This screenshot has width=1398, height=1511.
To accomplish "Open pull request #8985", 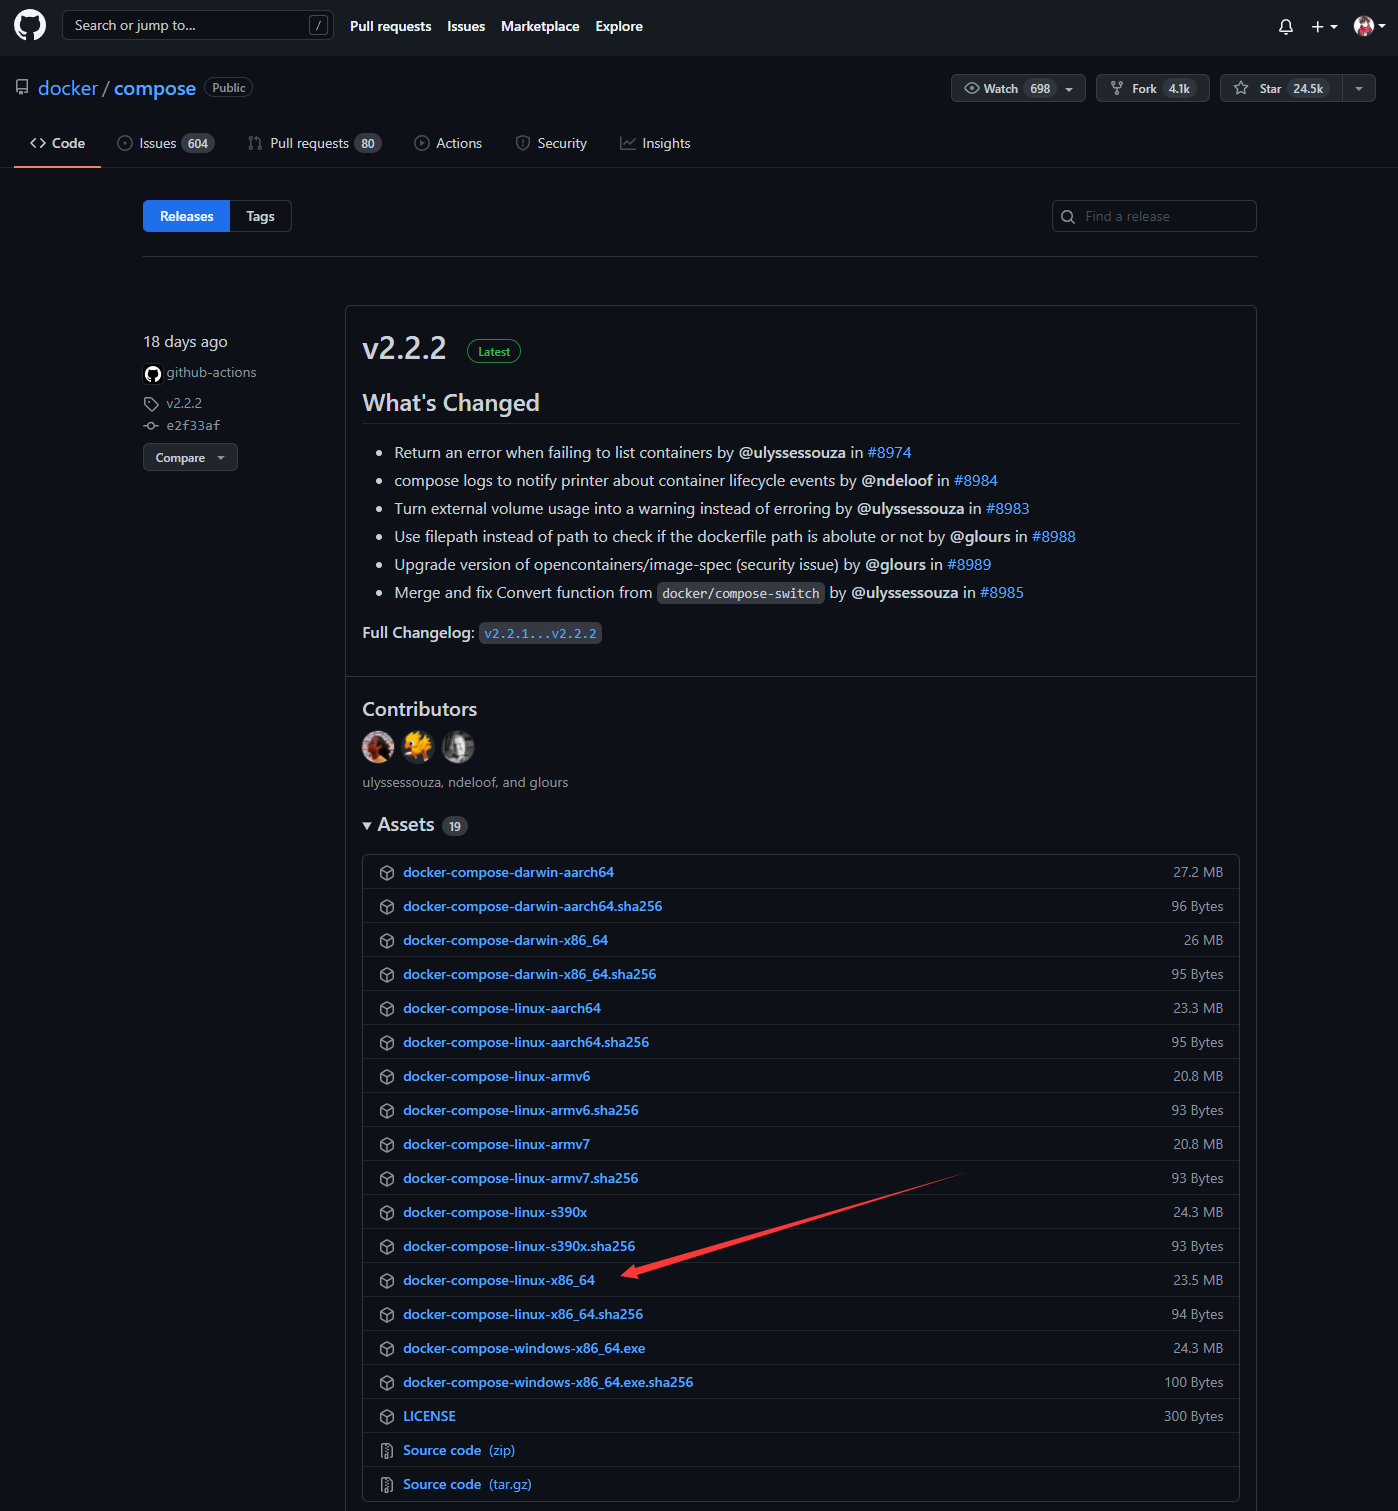I will 1002,593.
